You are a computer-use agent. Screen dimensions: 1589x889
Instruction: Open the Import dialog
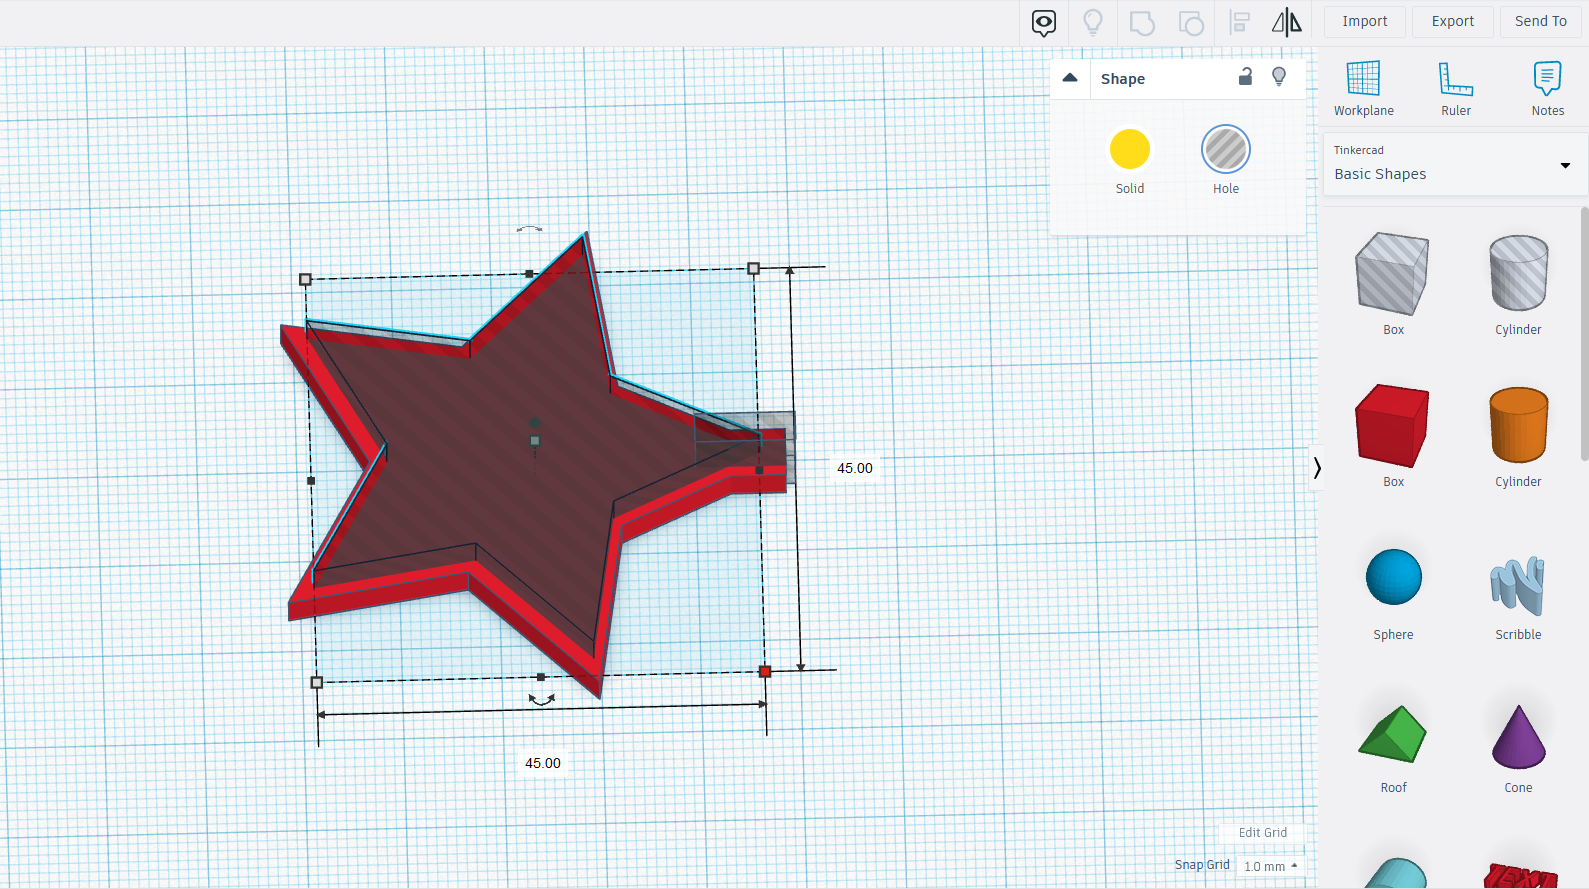pos(1365,21)
